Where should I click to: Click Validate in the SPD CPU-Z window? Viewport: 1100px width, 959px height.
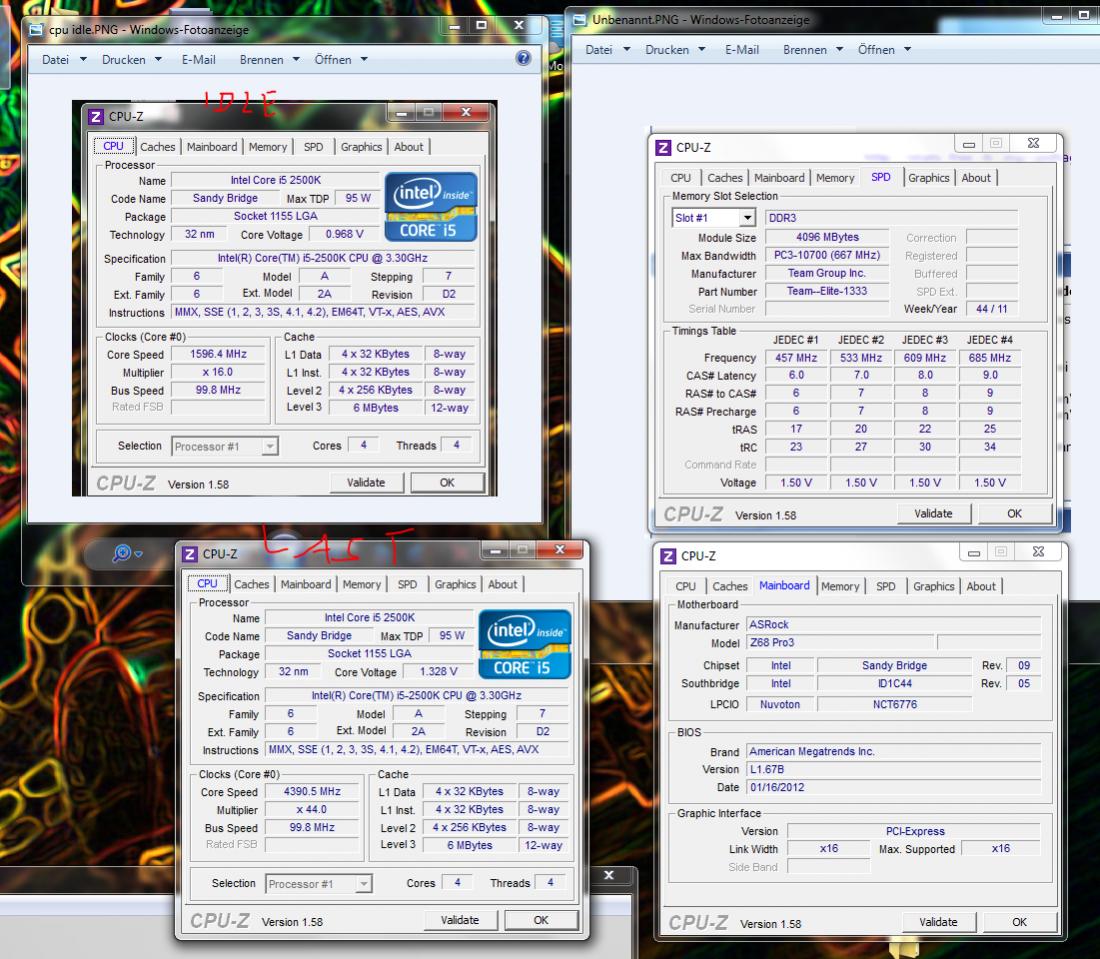[x=934, y=514]
